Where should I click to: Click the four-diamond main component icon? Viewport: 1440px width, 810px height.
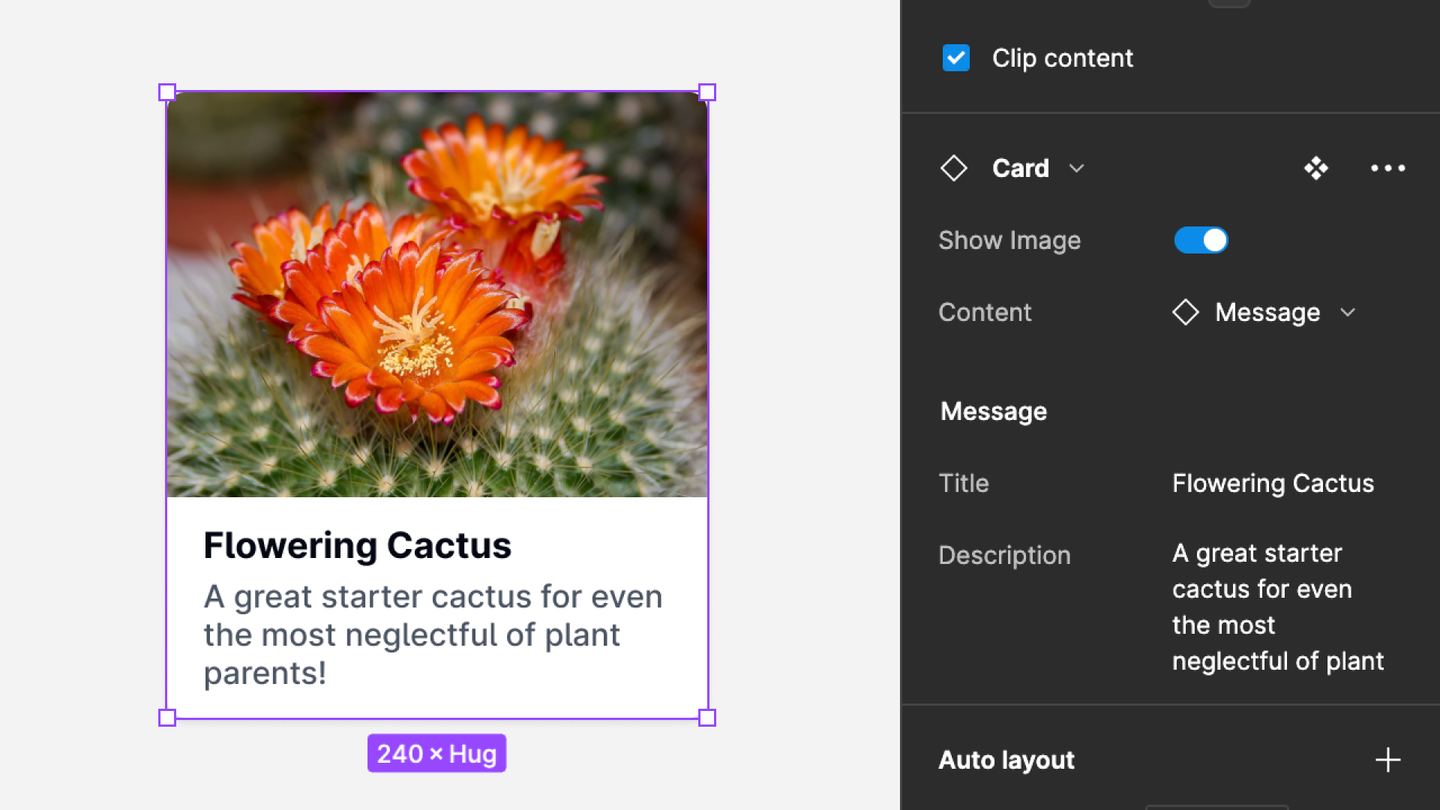click(x=1316, y=168)
